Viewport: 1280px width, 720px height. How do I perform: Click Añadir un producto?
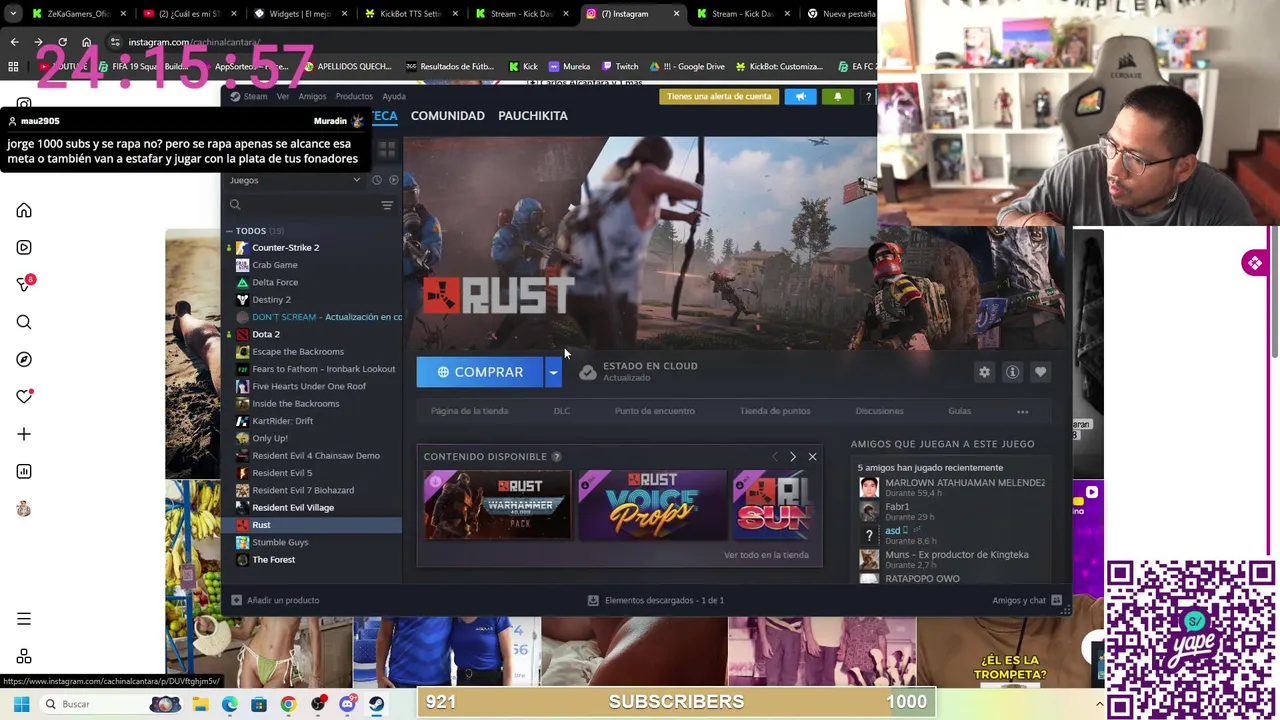pos(275,600)
